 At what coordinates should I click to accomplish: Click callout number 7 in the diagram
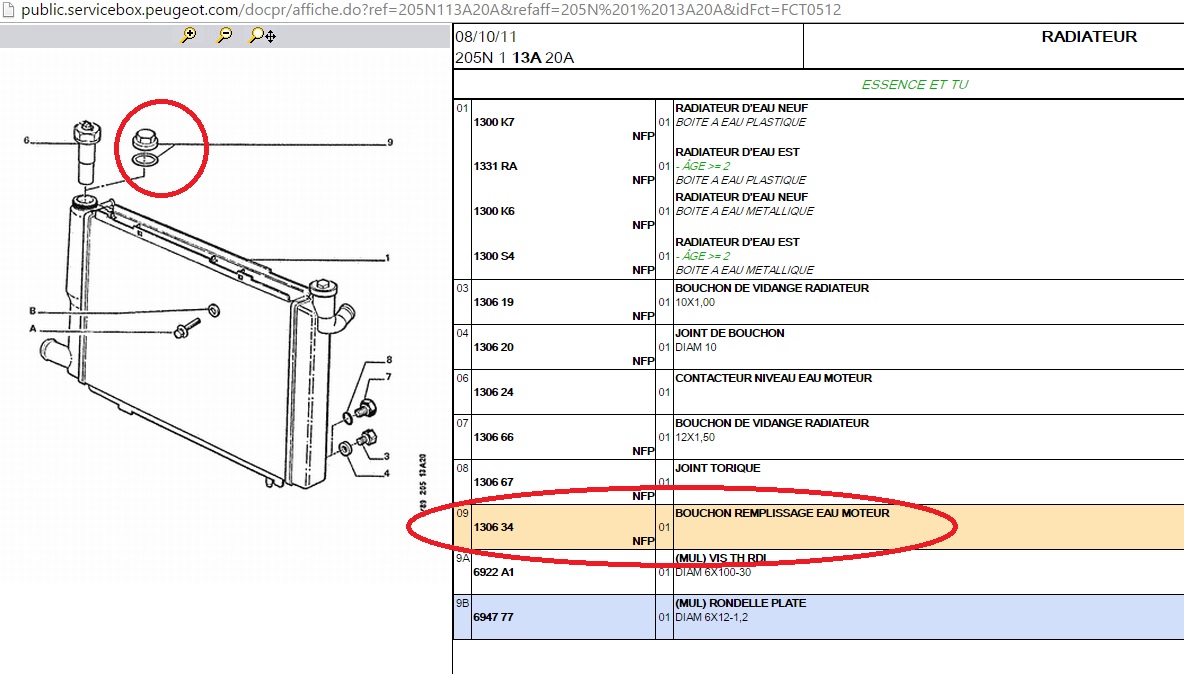pos(389,377)
